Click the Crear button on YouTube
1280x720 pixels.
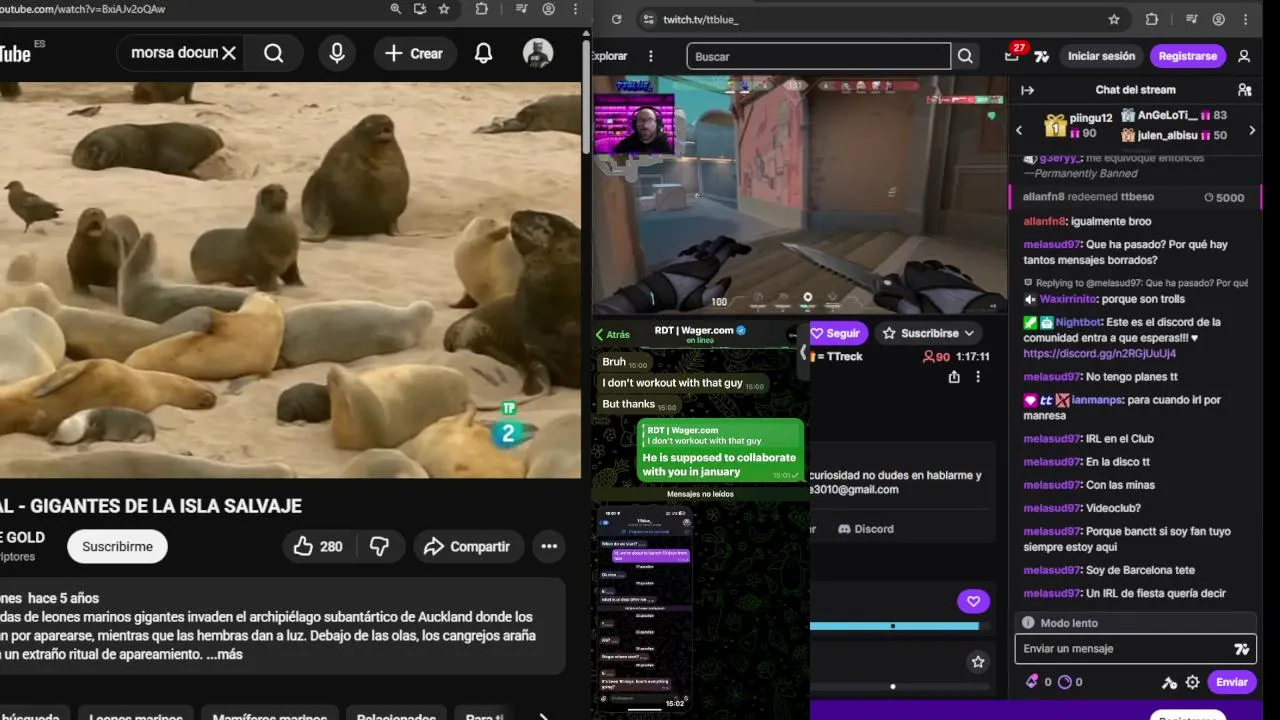pyautogui.click(x=415, y=53)
